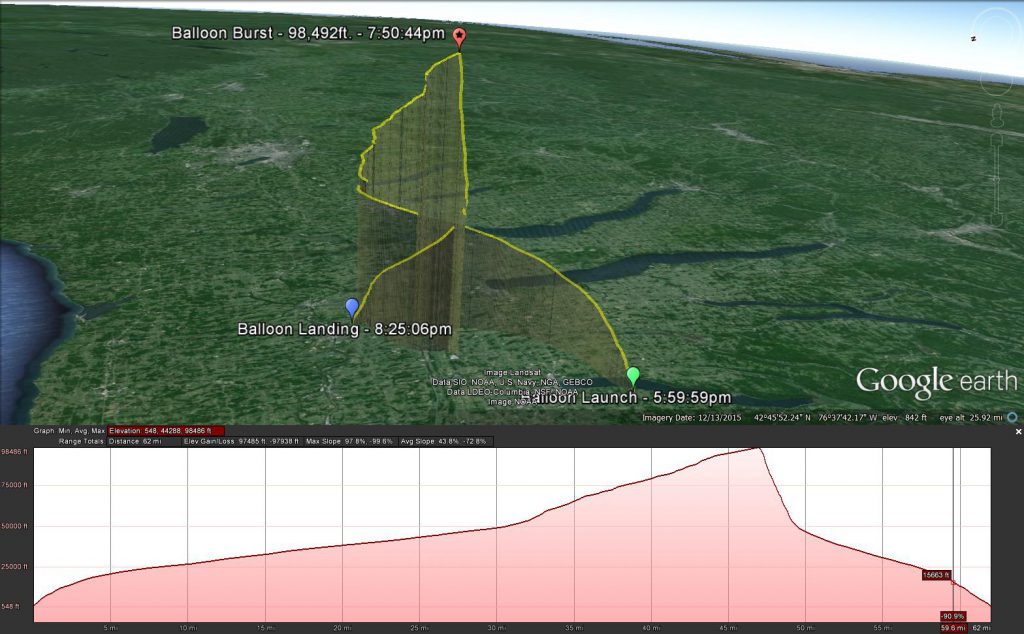The image size is (1024, 634).
Task: Click the elevation peak on the profile graph
Action: click(759, 449)
